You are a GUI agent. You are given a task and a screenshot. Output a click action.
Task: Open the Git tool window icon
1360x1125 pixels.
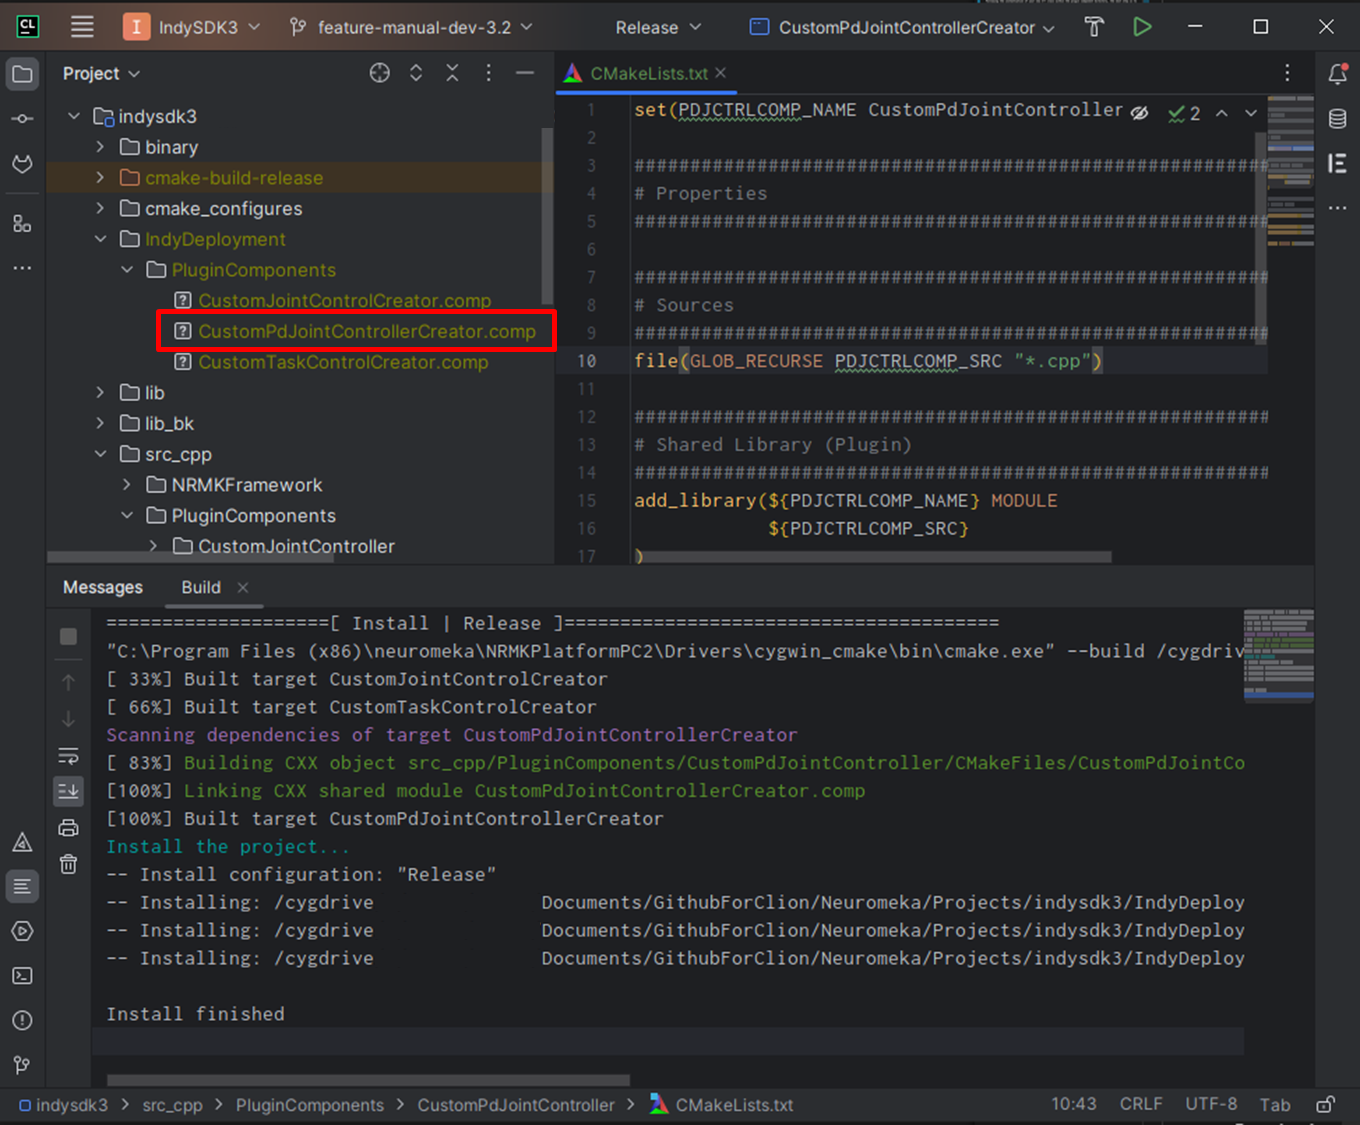point(22,1065)
